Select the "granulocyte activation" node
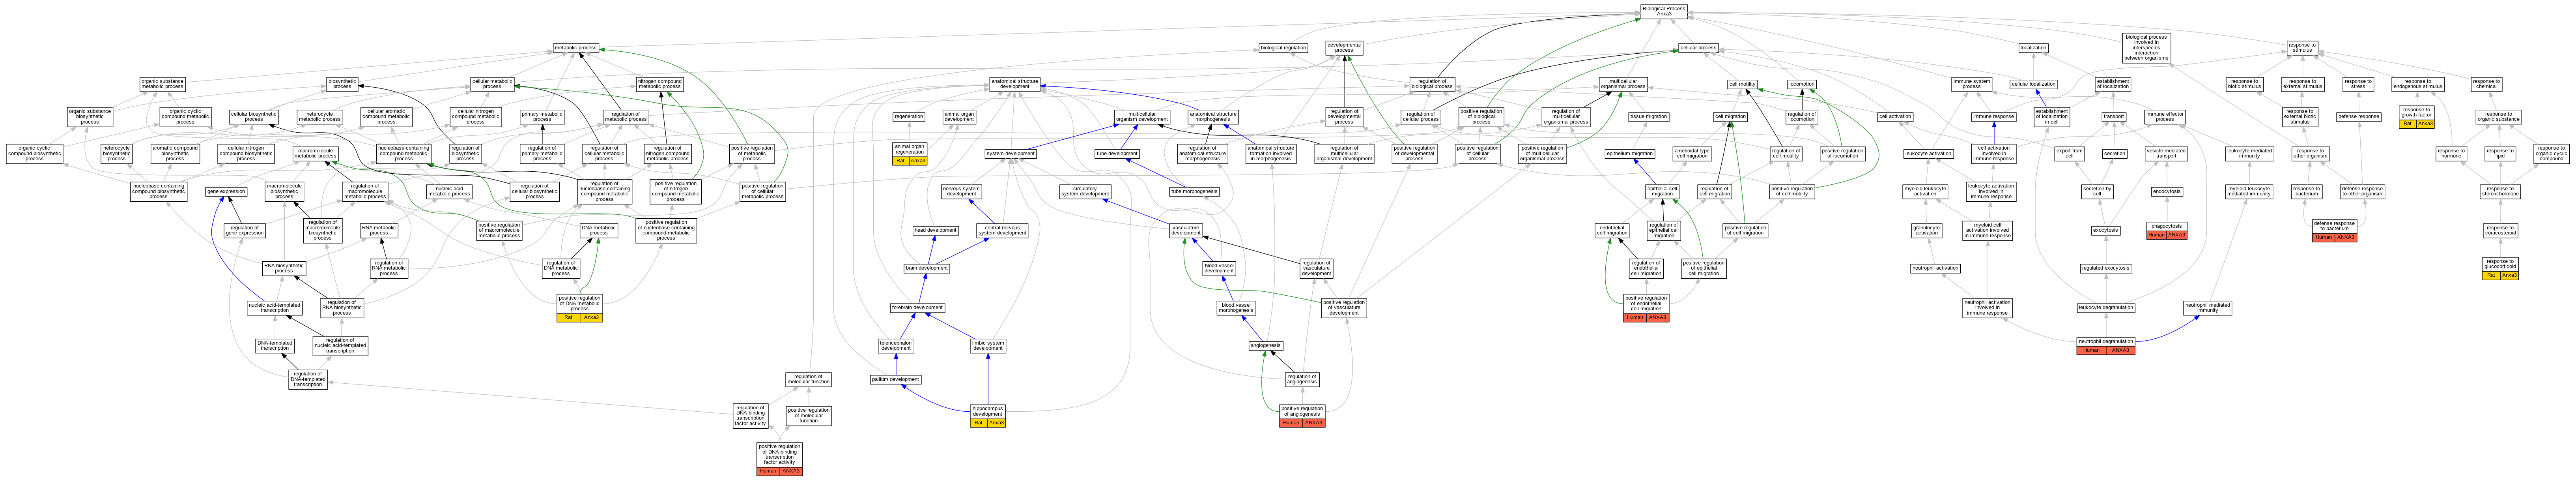2576x480 pixels. point(1927,230)
